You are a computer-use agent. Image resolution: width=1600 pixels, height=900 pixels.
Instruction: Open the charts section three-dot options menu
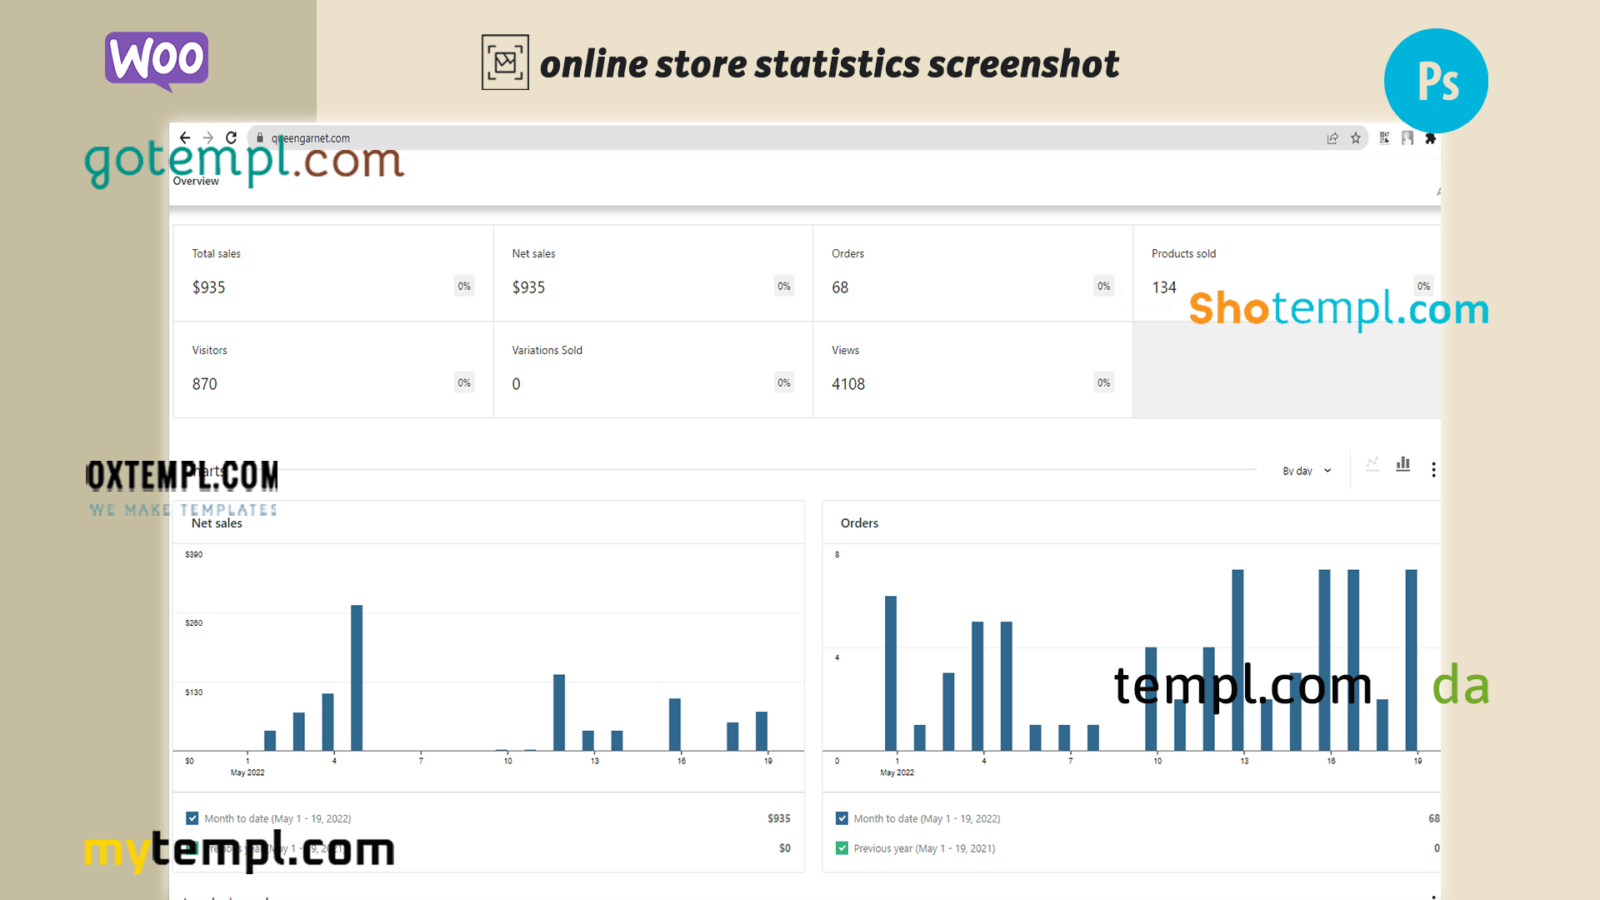[x=1433, y=470]
